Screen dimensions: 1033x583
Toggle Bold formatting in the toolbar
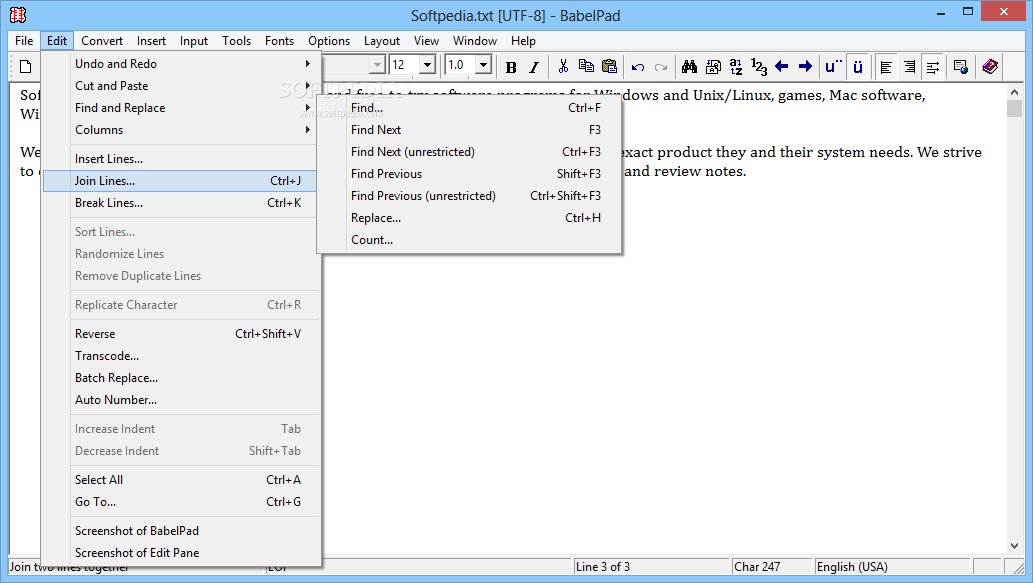[511, 67]
